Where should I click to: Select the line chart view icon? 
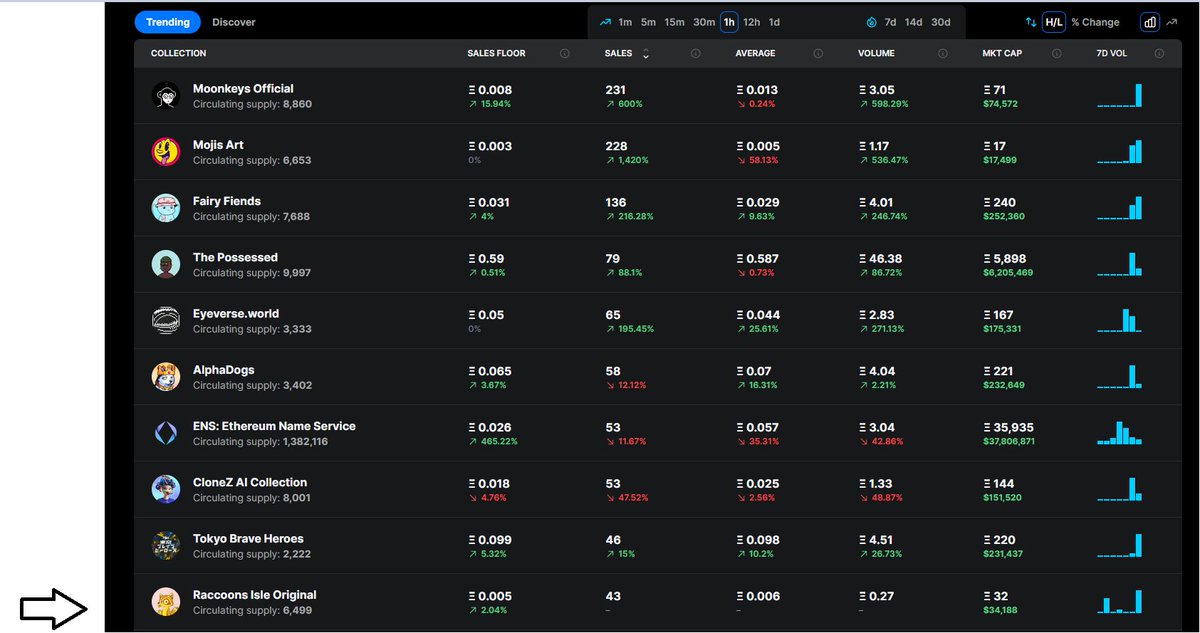[x=1172, y=22]
